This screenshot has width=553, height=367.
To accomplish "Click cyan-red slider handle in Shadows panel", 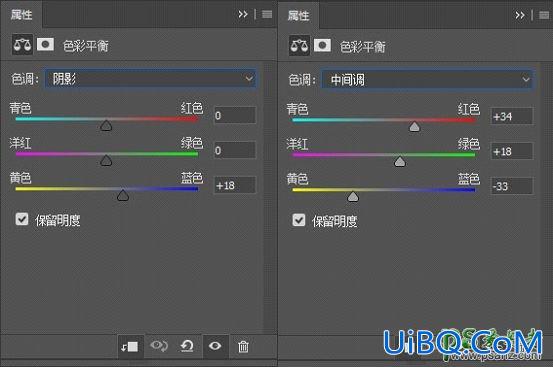I will (106, 126).
